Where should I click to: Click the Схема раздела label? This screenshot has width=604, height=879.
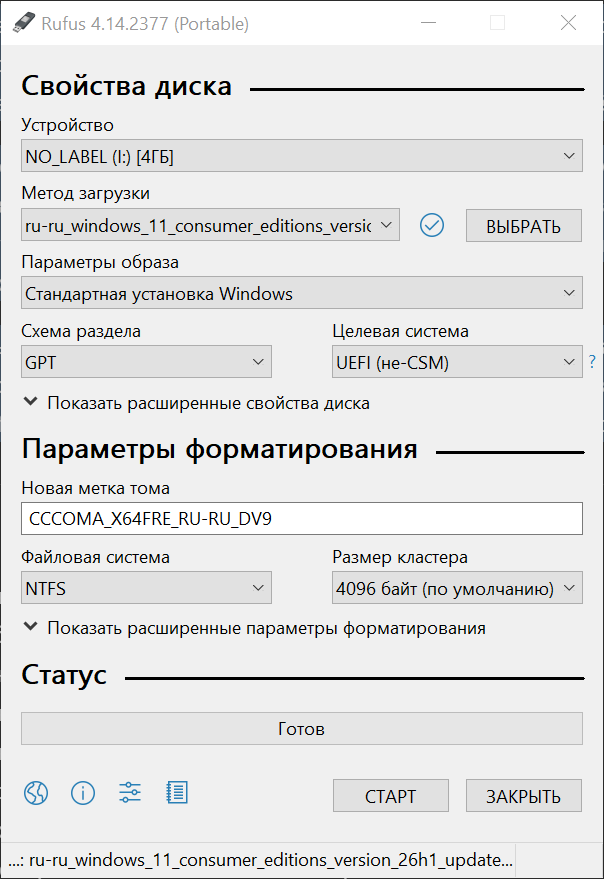tap(81, 332)
